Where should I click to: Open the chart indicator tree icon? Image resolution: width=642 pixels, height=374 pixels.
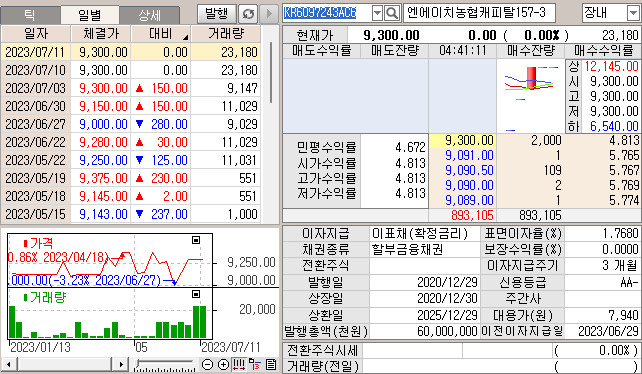tap(255, 364)
